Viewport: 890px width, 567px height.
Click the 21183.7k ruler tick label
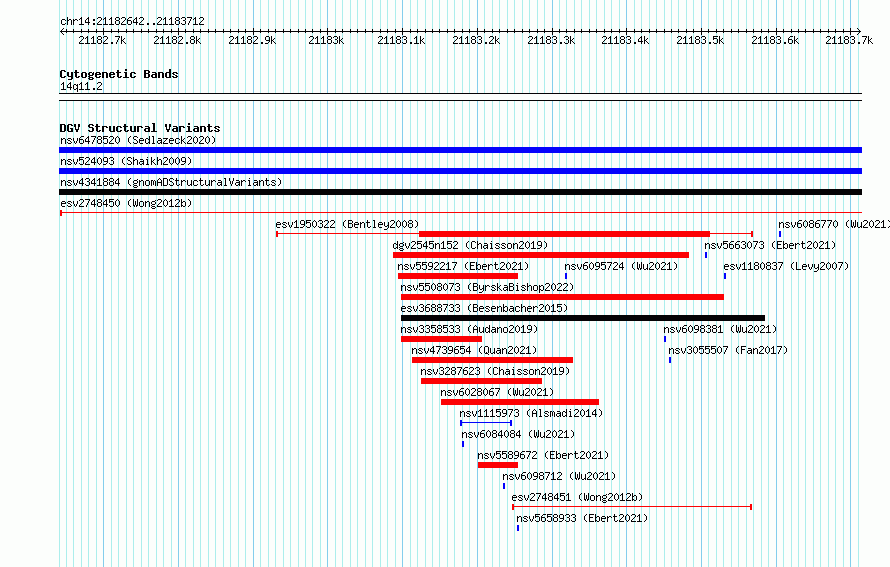[x=849, y=40]
